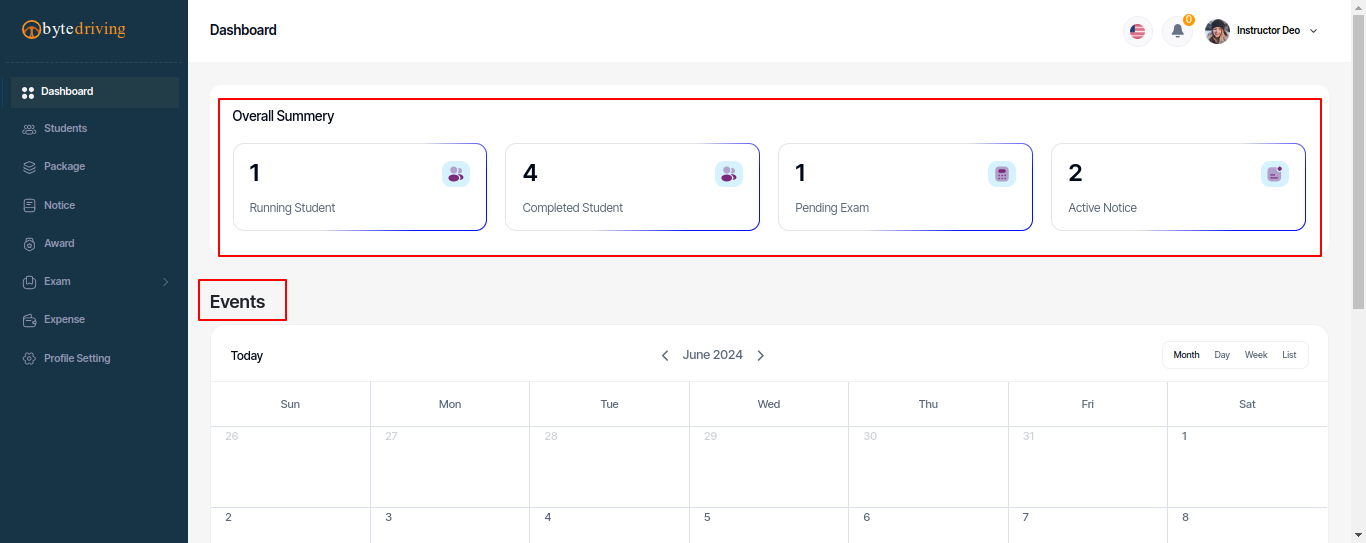This screenshot has width=1366, height=543.
Task: Click the Active Notice card icon
Action: (x=1275, y=174)
